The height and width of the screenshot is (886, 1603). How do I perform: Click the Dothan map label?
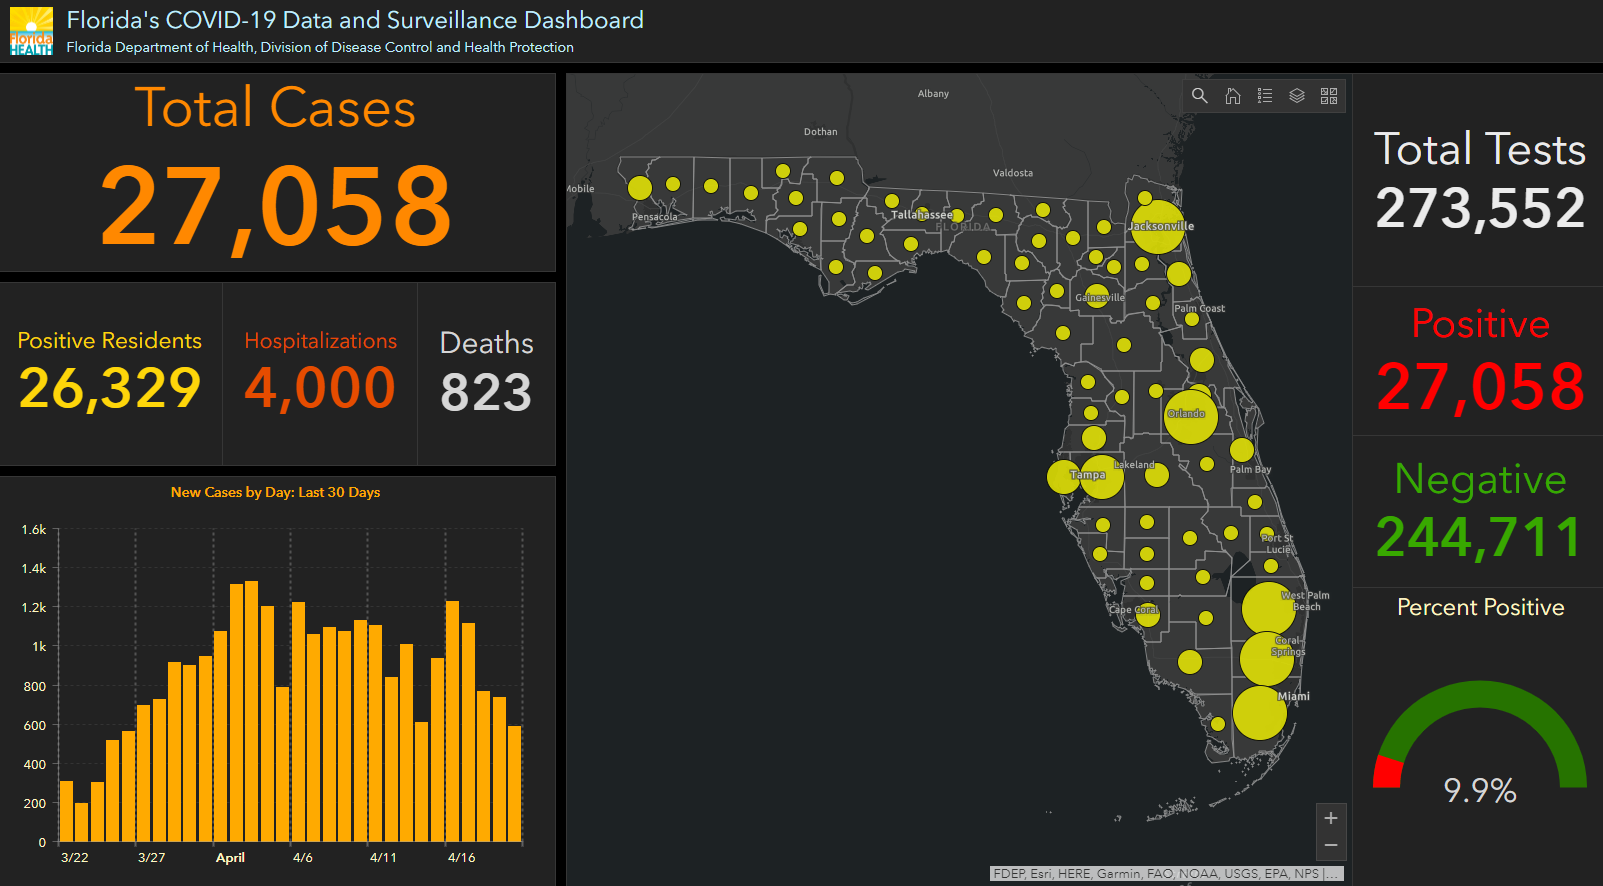[821, 132]
